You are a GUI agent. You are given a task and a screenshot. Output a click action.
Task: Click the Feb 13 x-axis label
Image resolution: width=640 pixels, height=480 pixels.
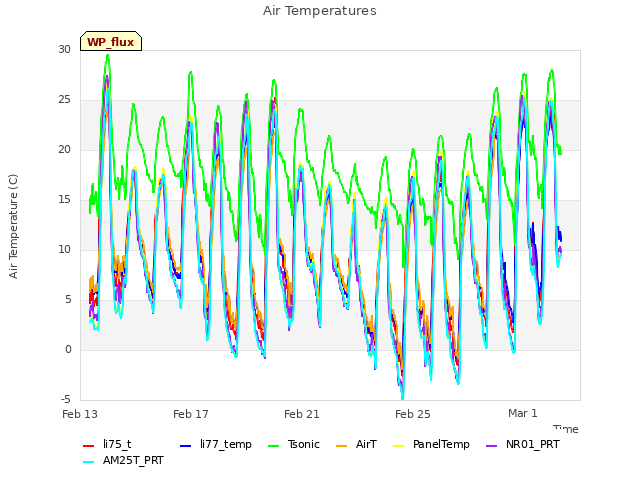pos(80,414)
